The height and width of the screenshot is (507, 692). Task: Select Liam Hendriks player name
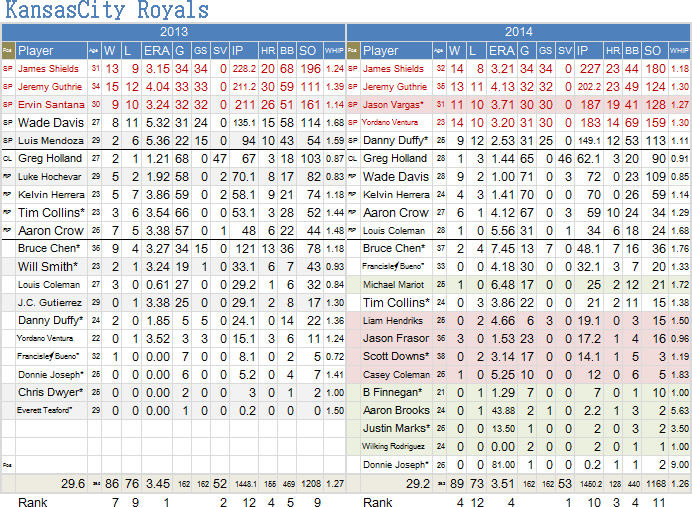(392, 321)
